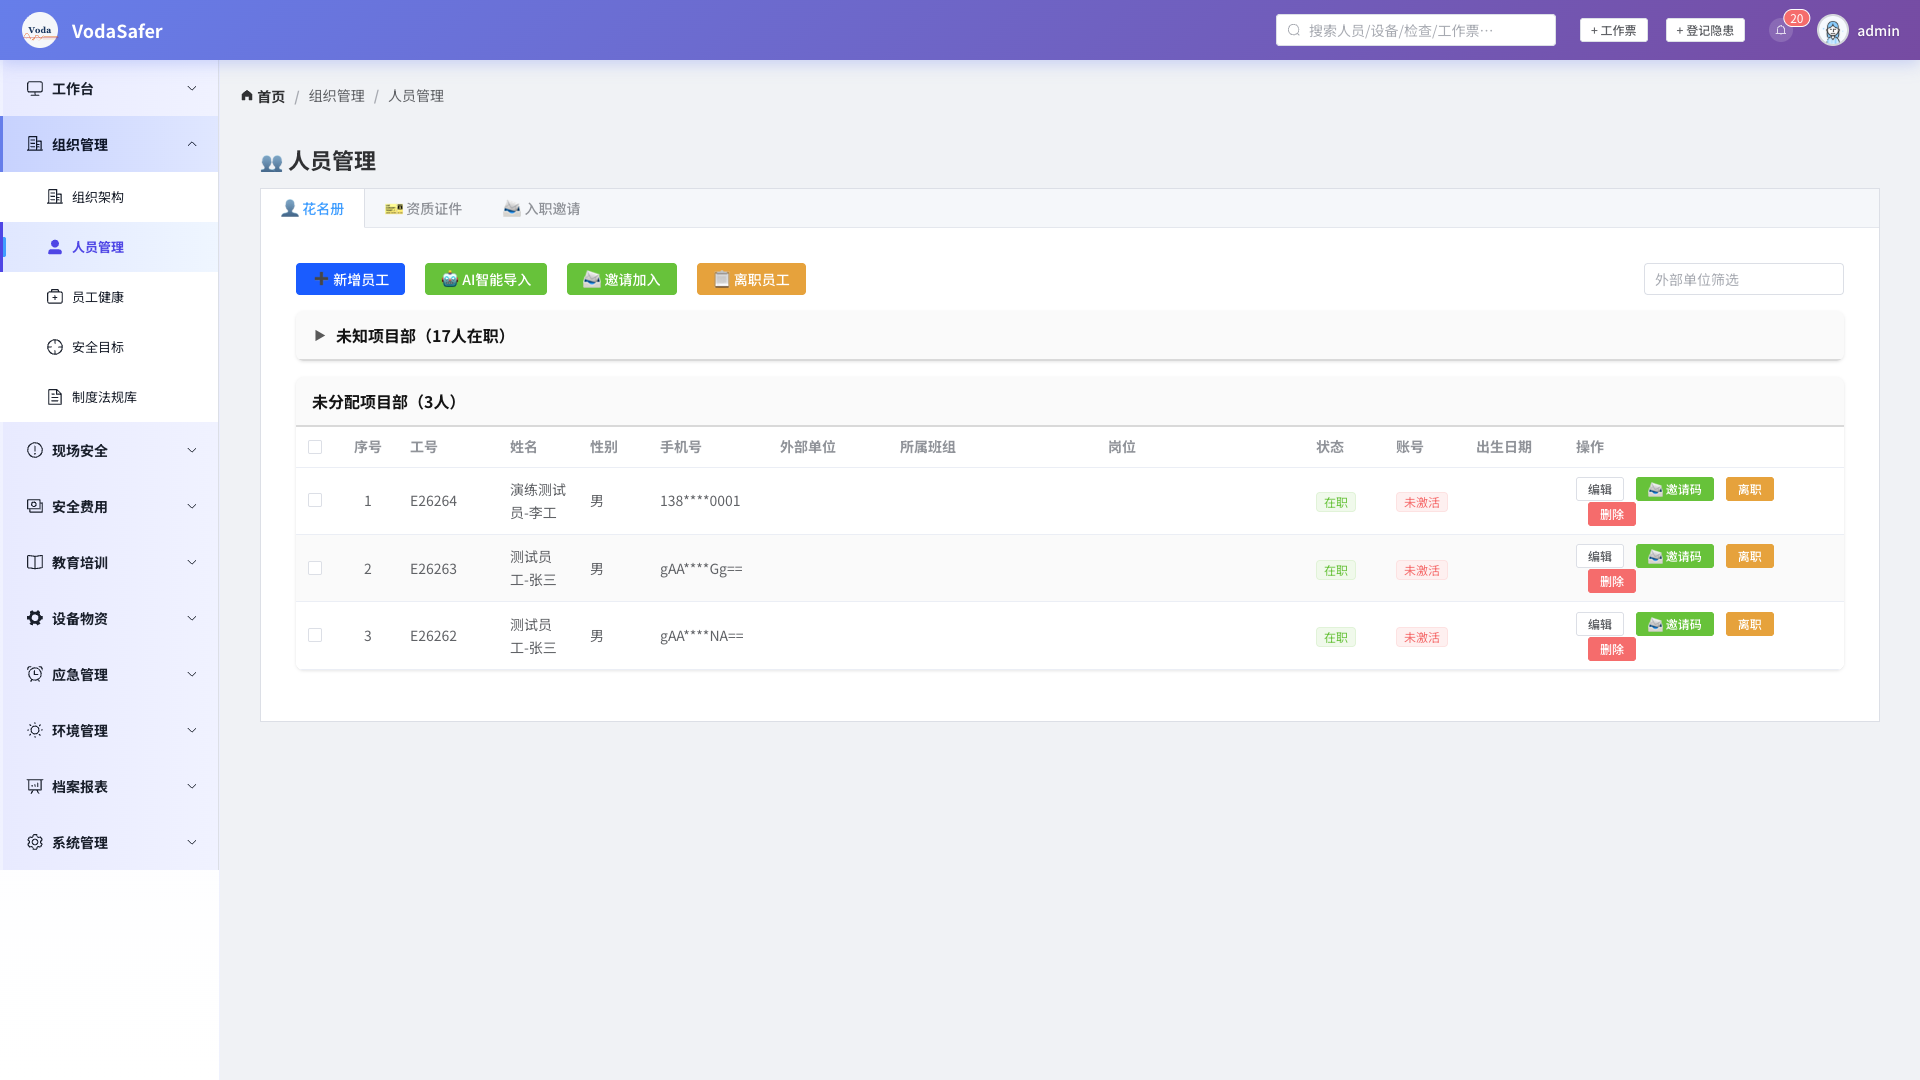The height and width of the screenshot is (1080, 1920).
Task: Click + 工作票 in header
Action: pos(1614,30)
